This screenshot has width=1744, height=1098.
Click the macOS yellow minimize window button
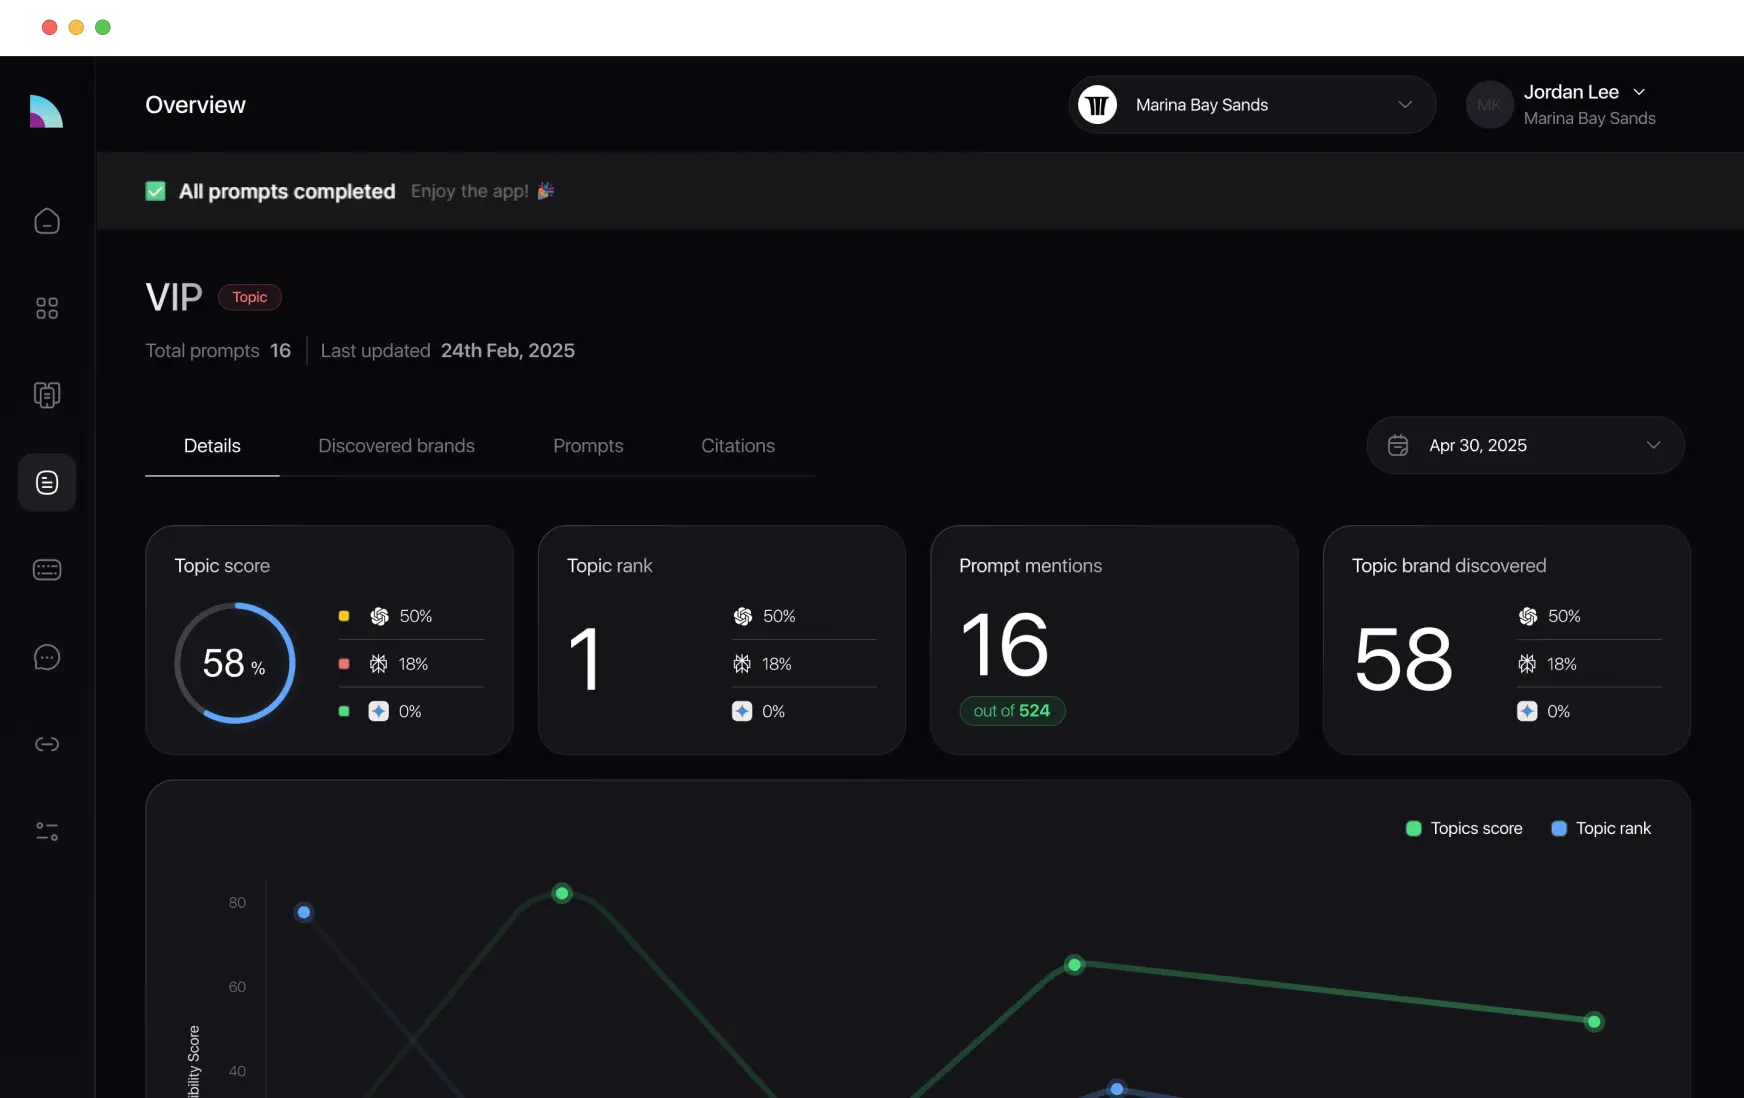[76, 27]
